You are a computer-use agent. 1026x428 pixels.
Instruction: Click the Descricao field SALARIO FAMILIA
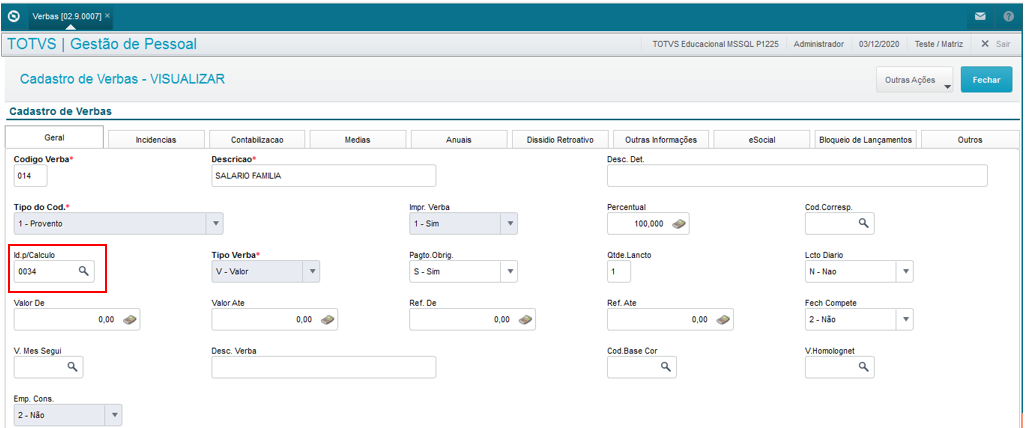click(x=323, y=176)
